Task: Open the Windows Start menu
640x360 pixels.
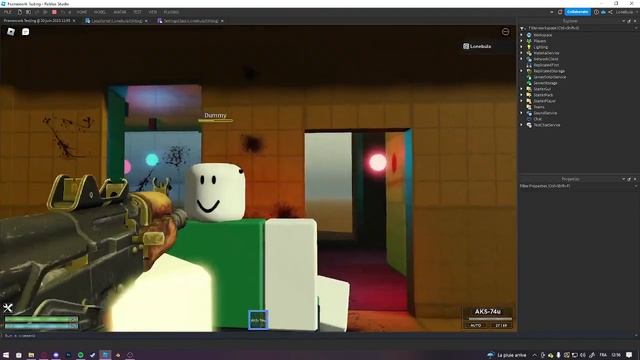Action: [6, 355]
